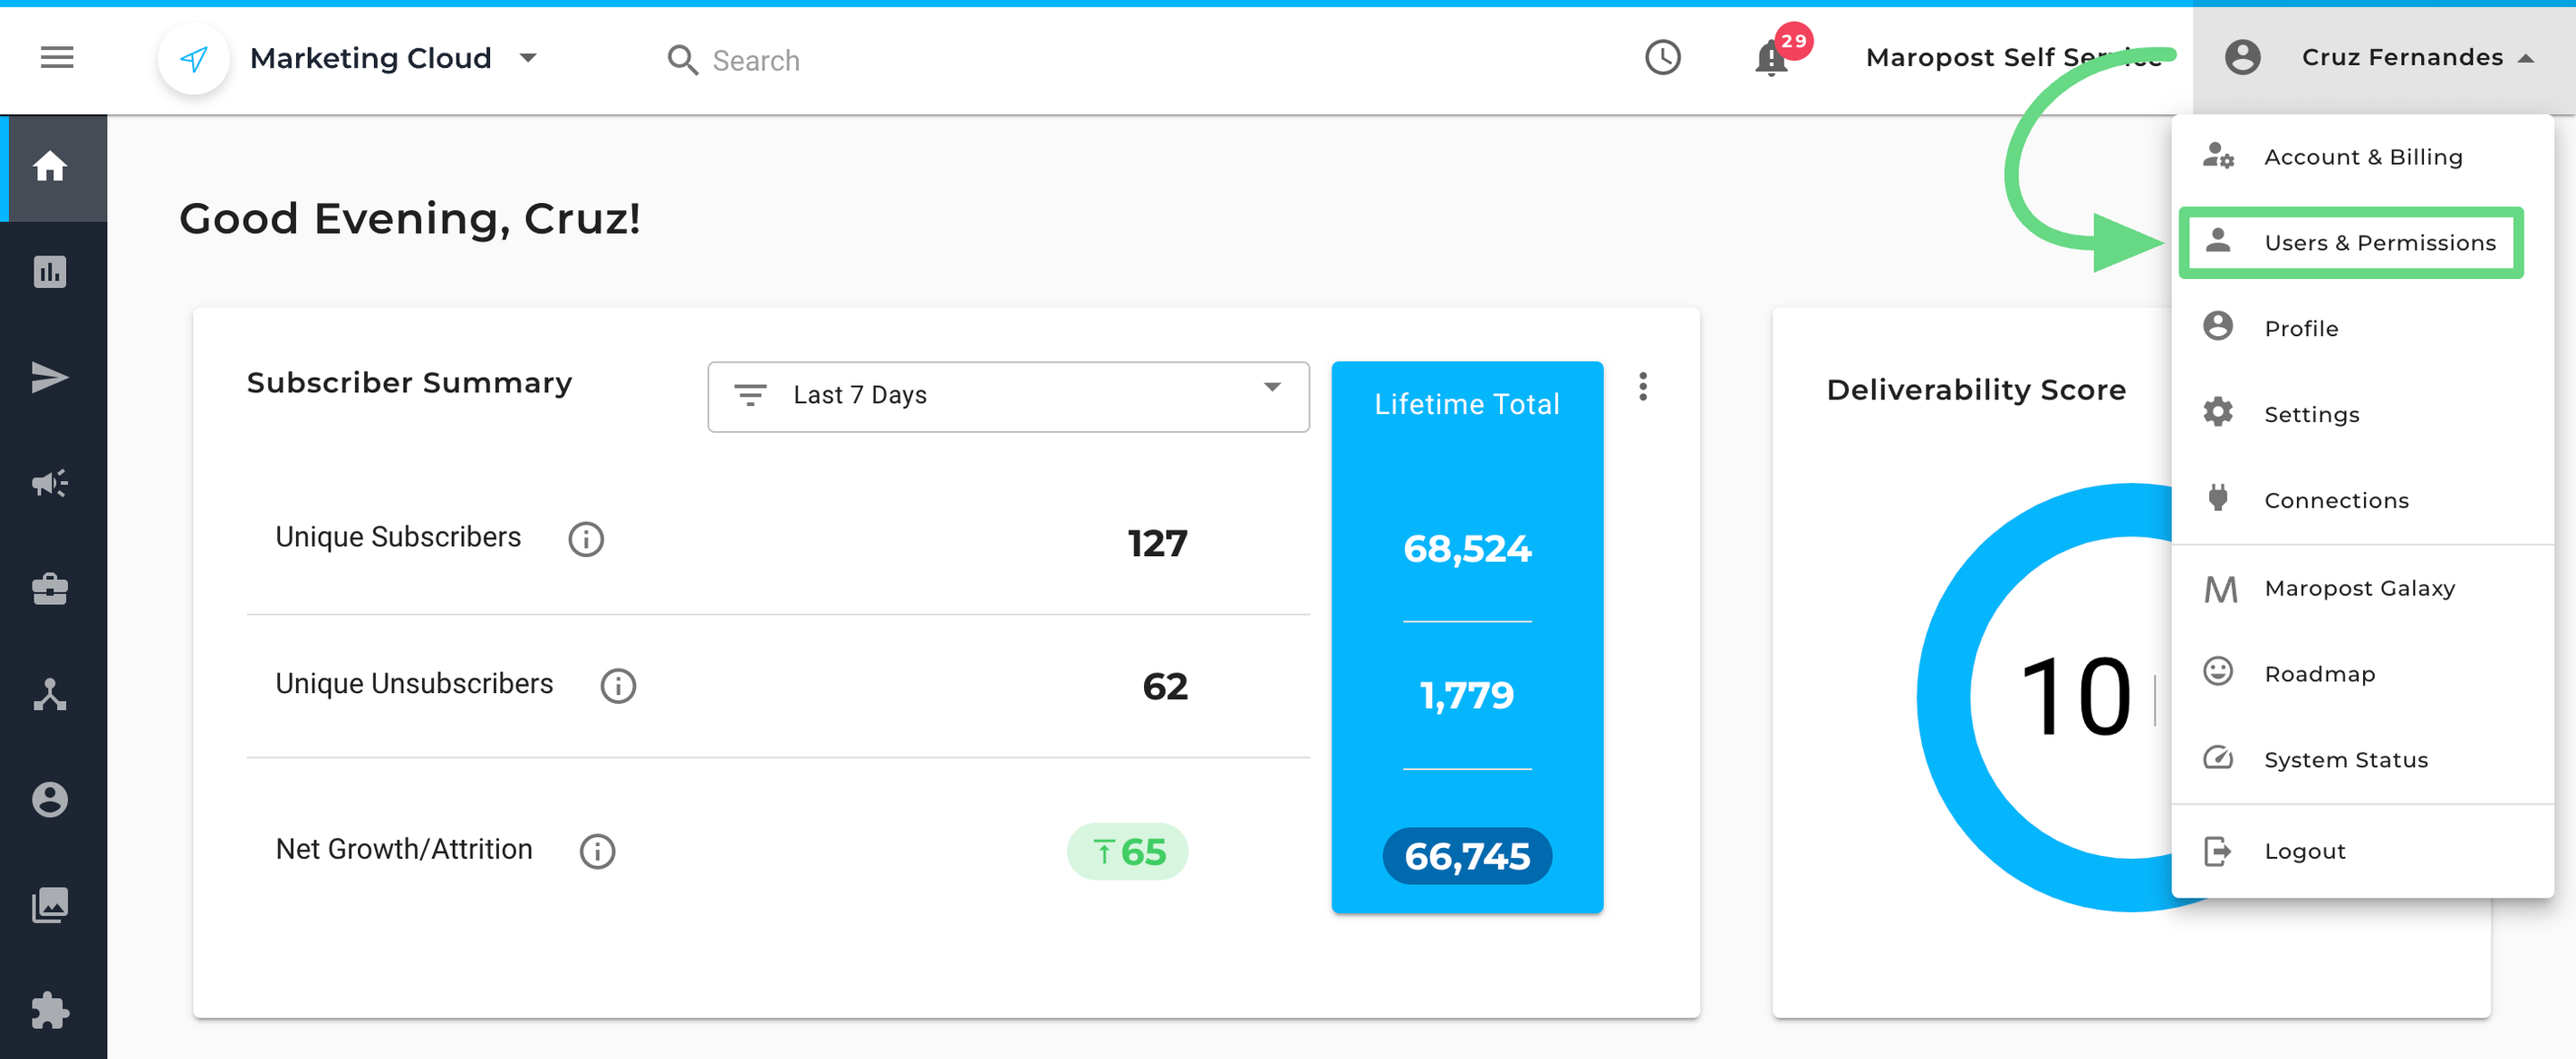Viewport: 2576px width, 1059px height.
Task: Click the paper-plane Campaigns sidebar icon
Action: (x=50, y=378)
